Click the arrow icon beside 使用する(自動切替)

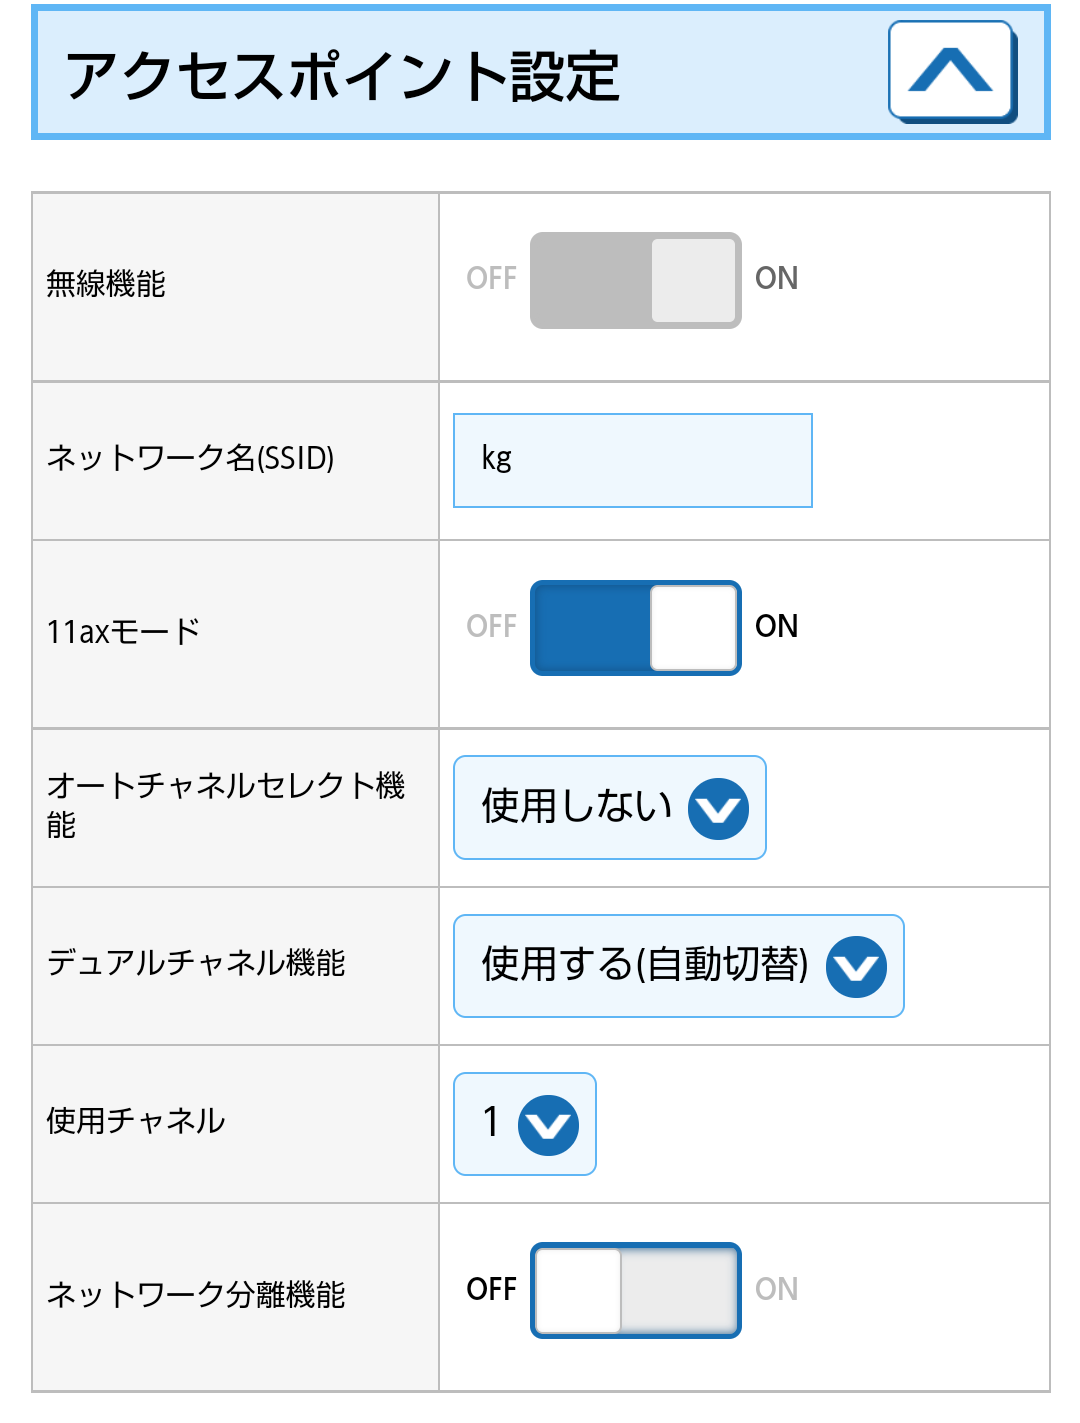click(856, 967)
